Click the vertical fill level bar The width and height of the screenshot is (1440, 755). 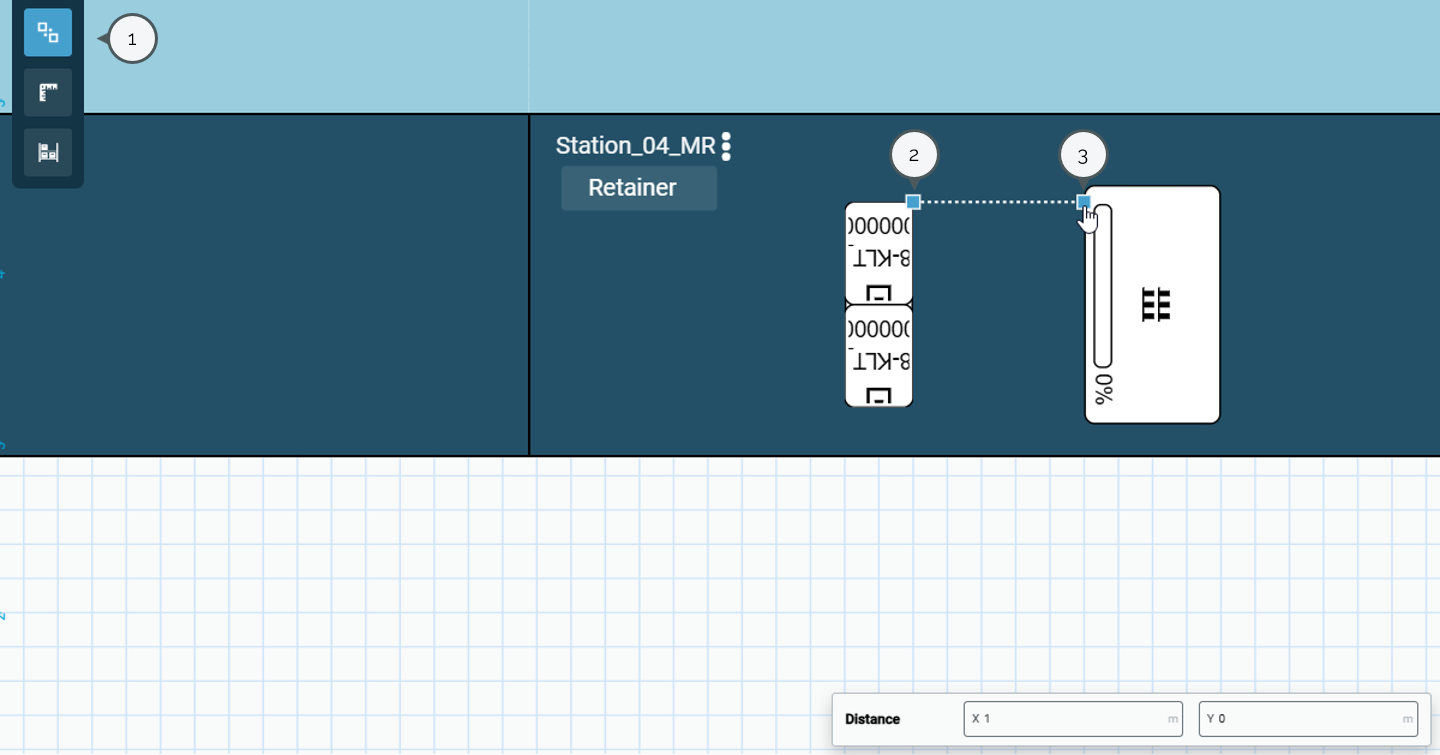(1102, 290)
